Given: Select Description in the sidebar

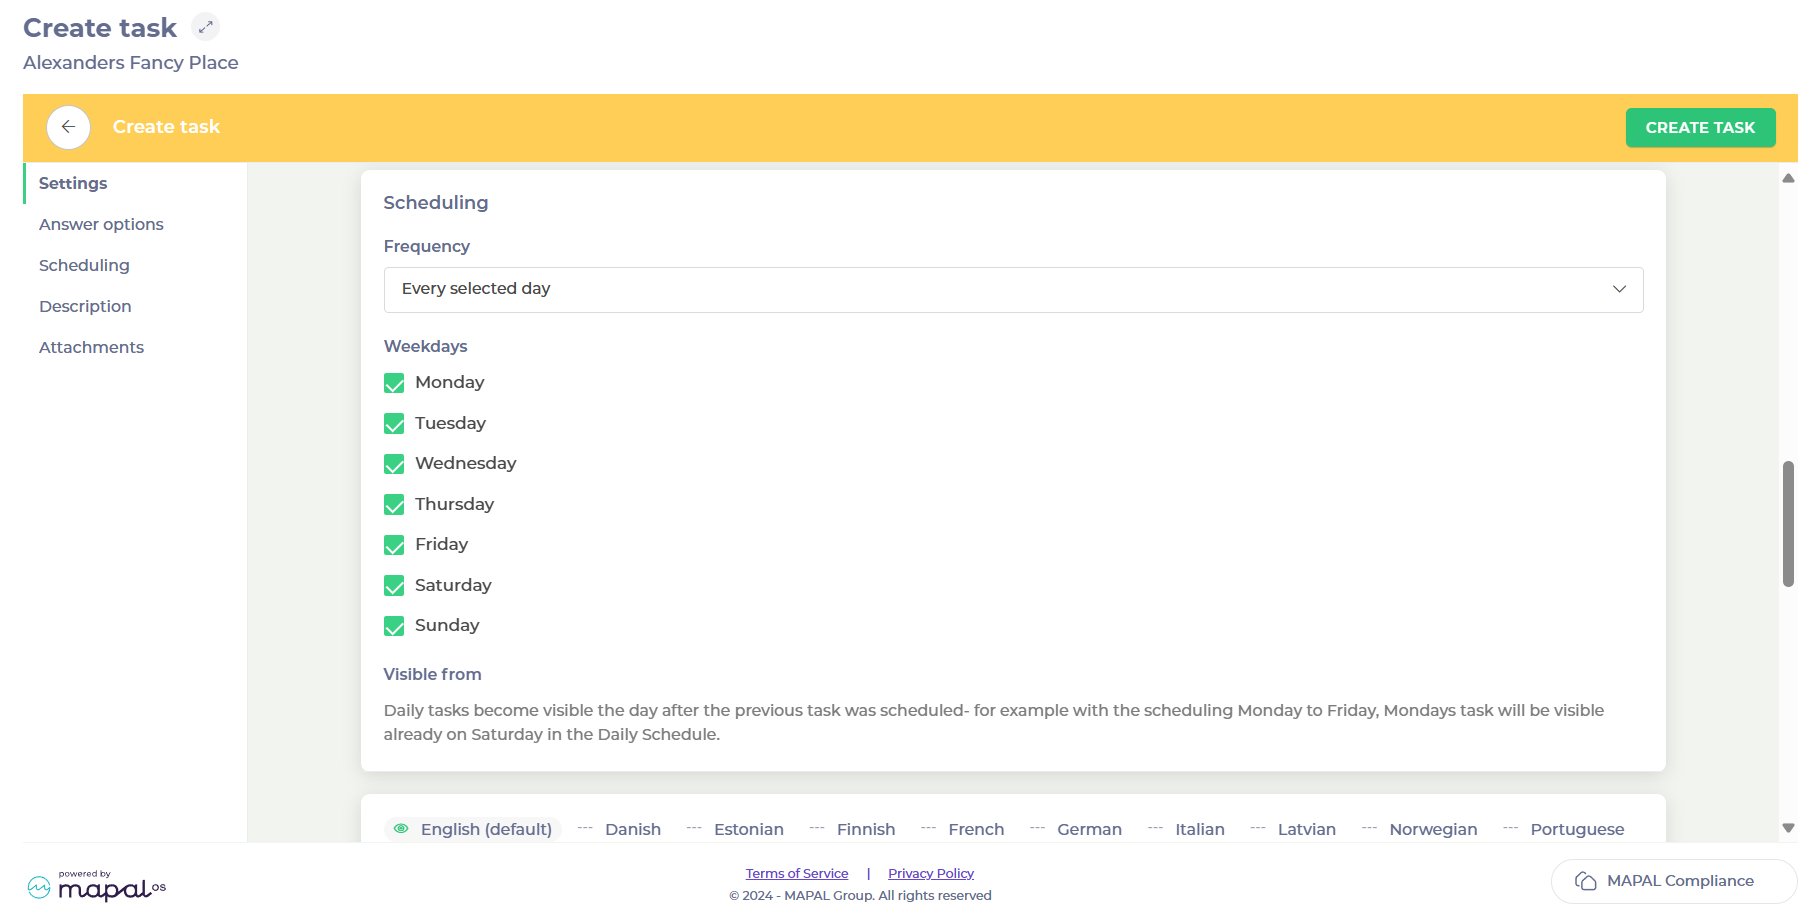Looking at the screenshot, I should point(85,306).
